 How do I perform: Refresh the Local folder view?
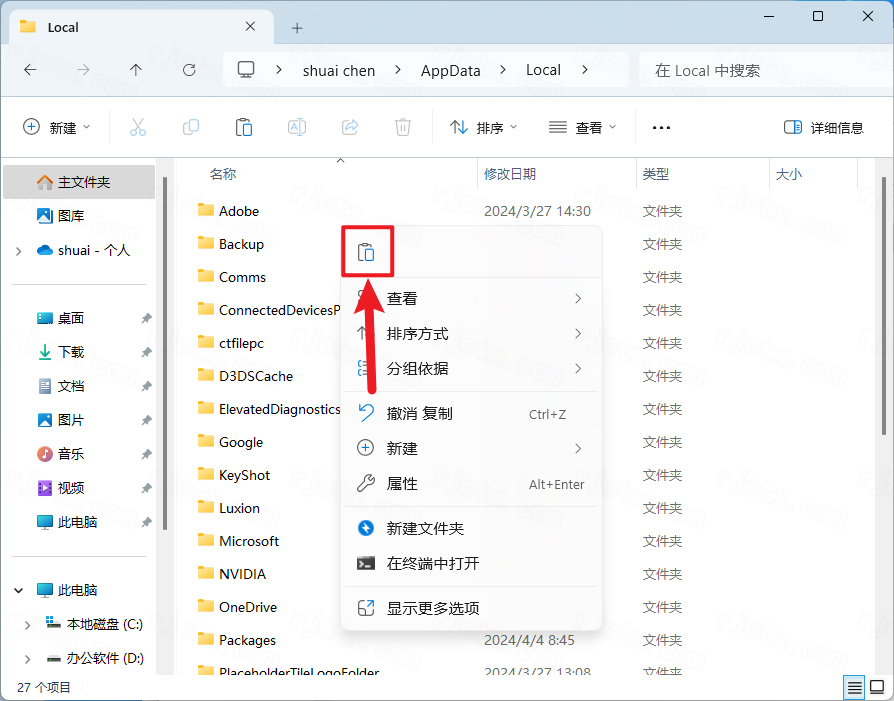click(x=189, y=70)
